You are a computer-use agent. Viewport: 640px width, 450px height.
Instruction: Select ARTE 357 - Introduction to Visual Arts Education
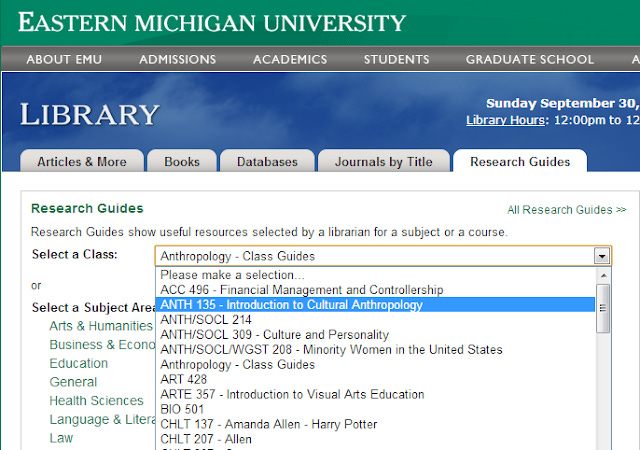tap(375, 394)
